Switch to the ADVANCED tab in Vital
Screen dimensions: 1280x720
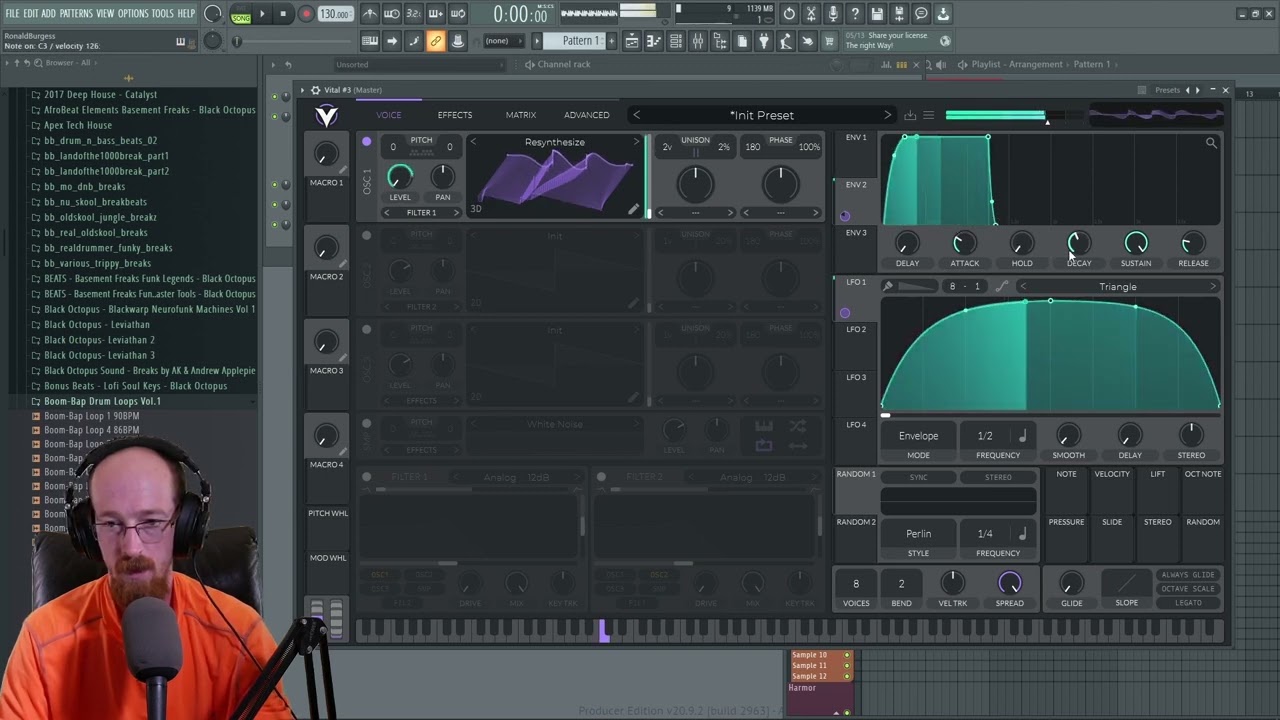(587, 115)
